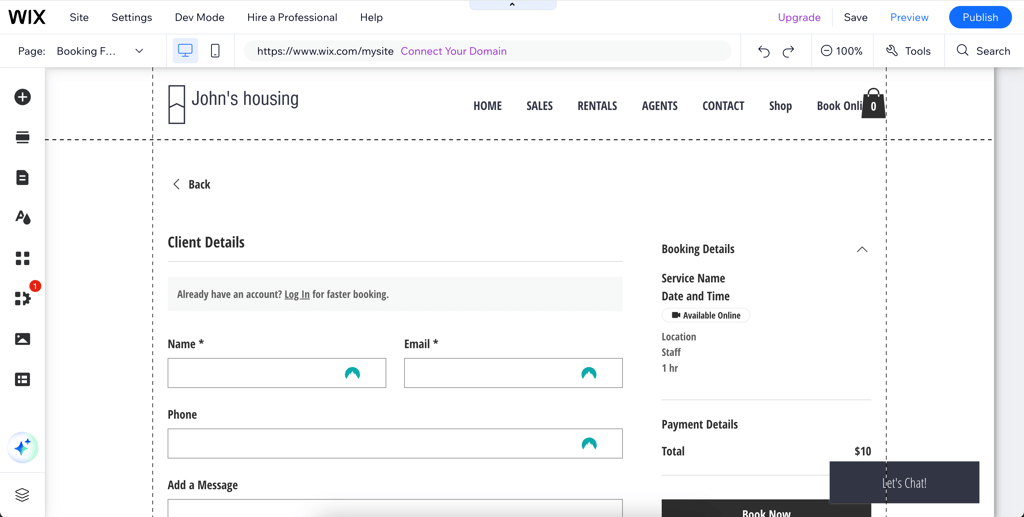Open the Layers panel icon

22,495
